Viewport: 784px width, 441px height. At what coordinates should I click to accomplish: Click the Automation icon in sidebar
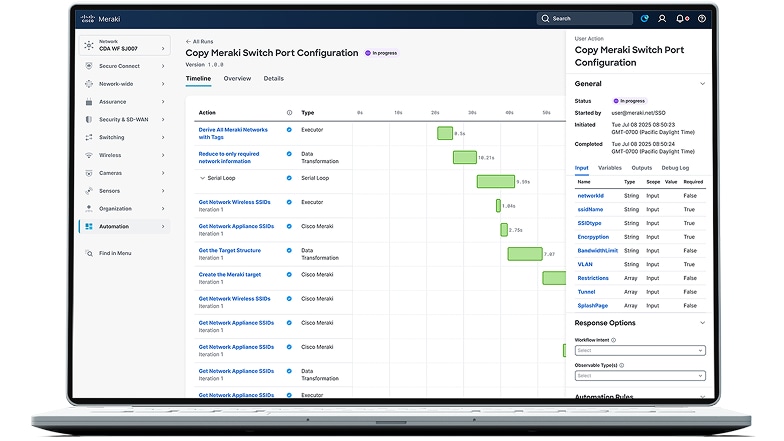pyautogui.click(x=89, y=226)
